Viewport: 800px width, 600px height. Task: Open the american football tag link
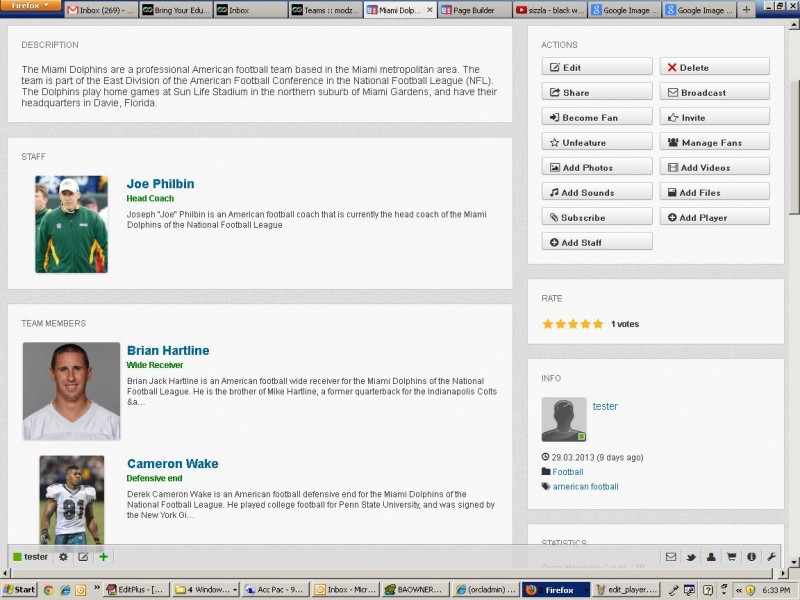pyautogui.click(x=585, y=487)
